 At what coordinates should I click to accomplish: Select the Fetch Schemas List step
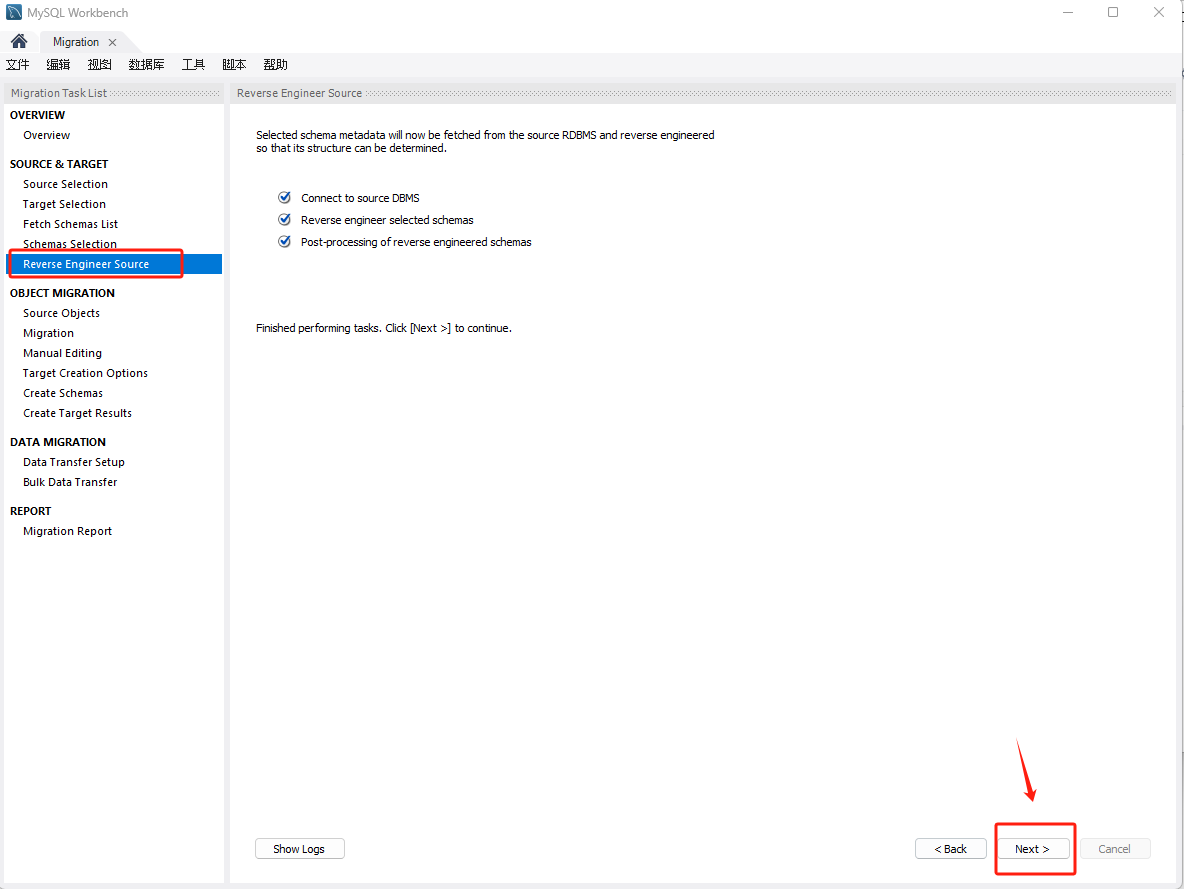pos(70,224)
